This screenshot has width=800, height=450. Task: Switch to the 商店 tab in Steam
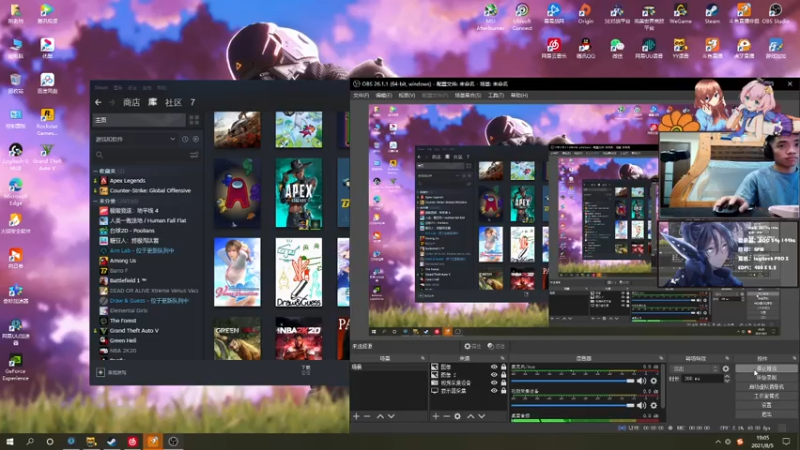(x=132, y=103)
